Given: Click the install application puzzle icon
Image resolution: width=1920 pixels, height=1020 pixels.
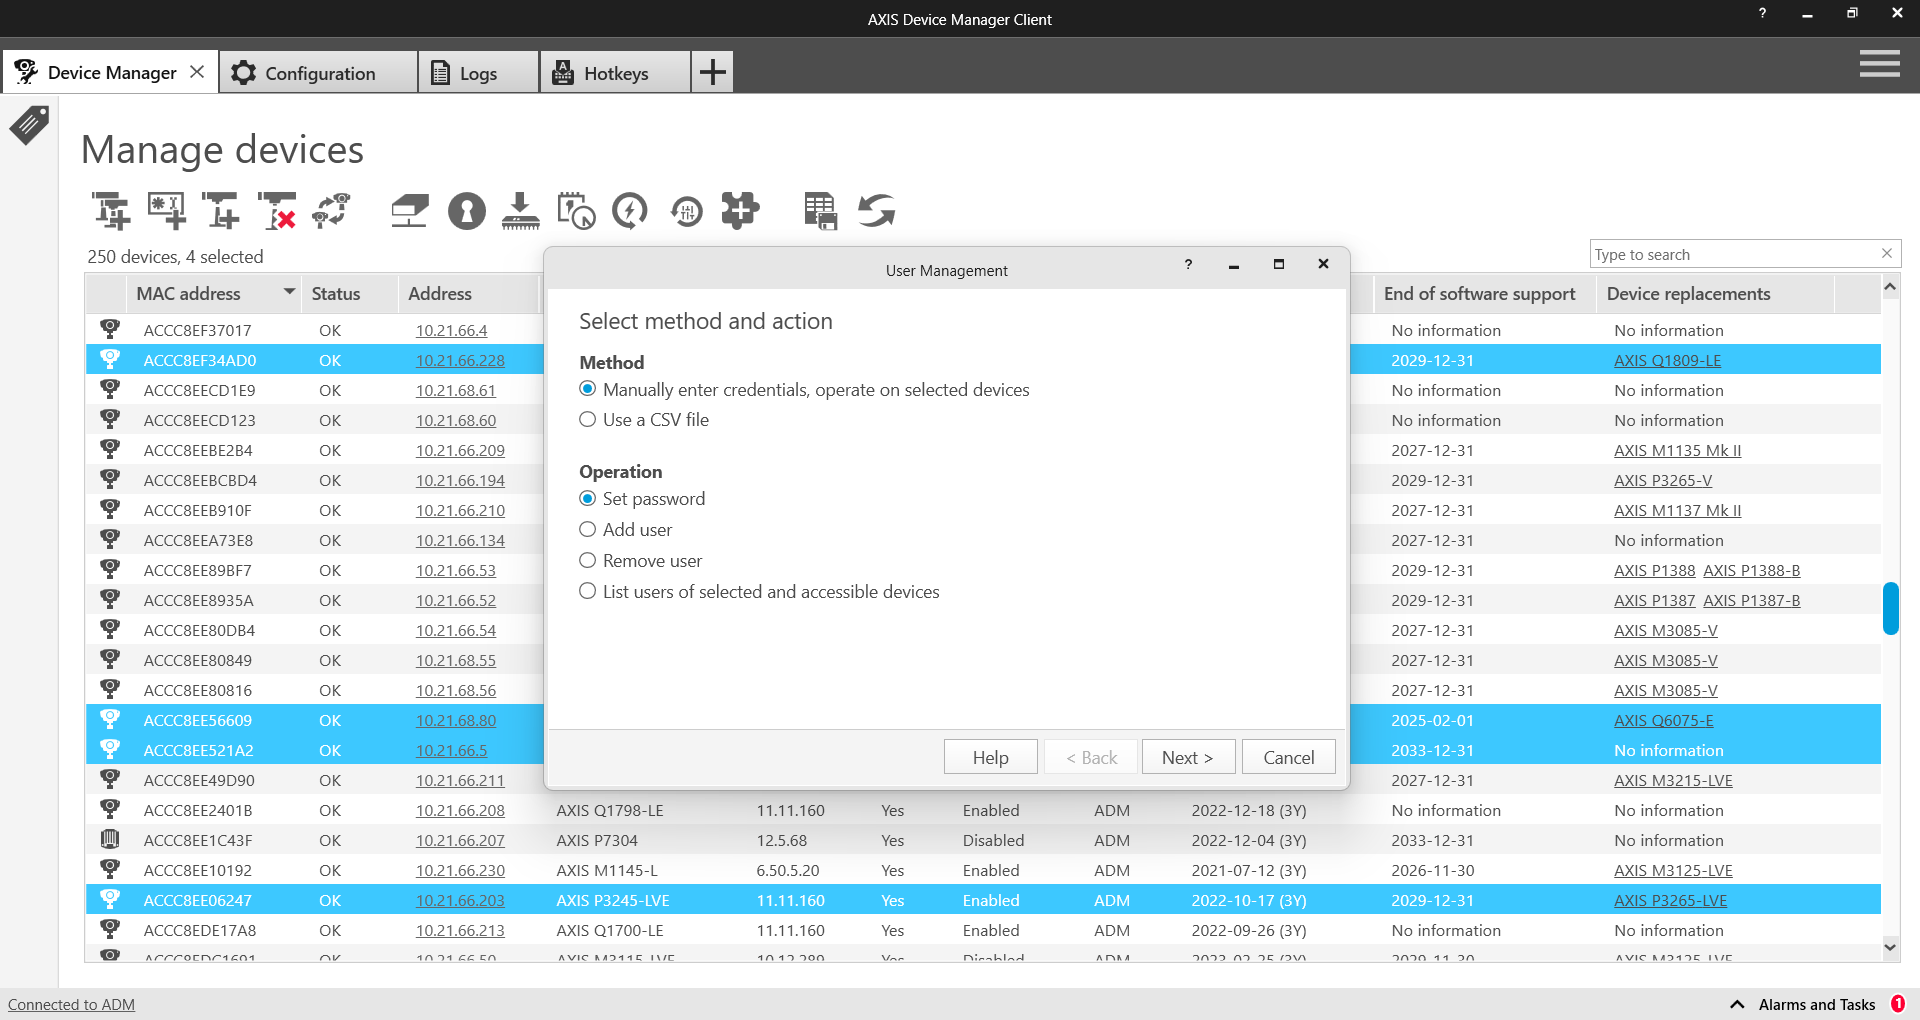Looking at the screenshot, I should point(741,211).
